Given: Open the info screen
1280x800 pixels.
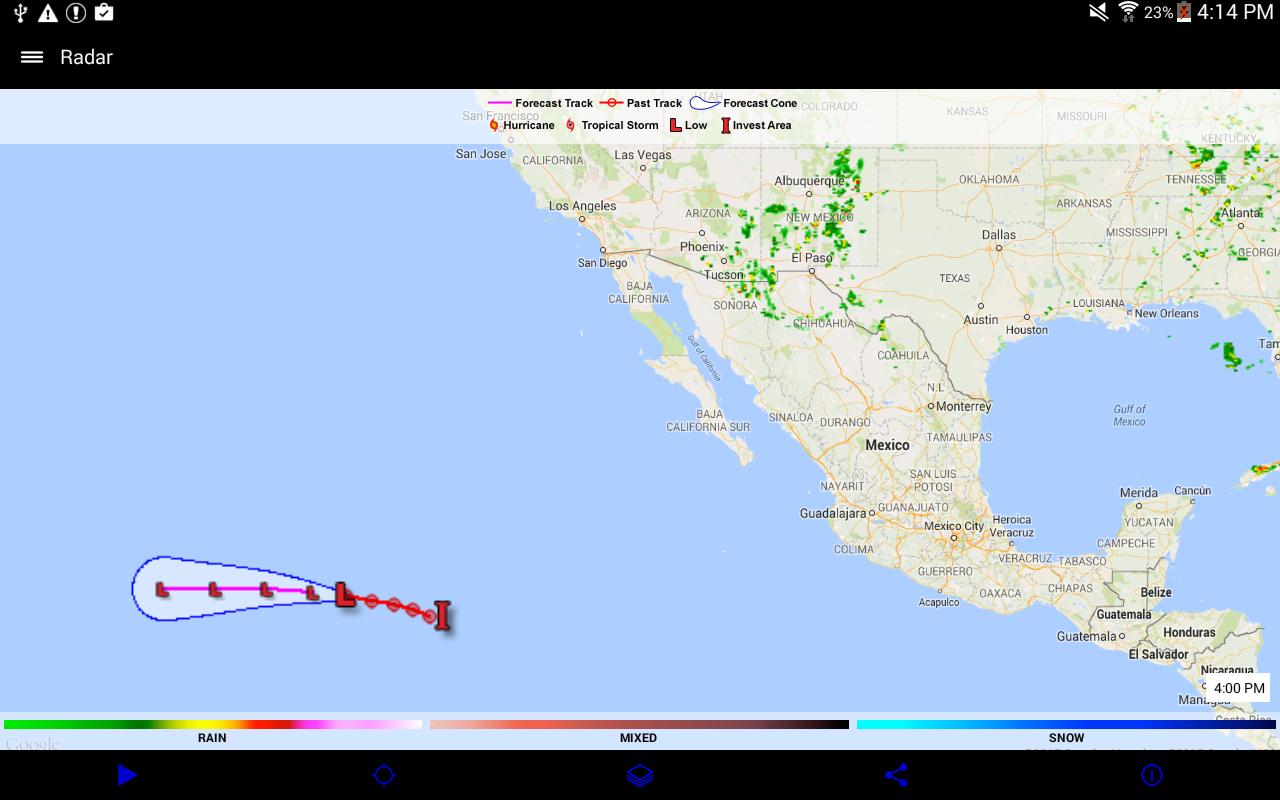Looking at the screenshot, I should 1151,774.
